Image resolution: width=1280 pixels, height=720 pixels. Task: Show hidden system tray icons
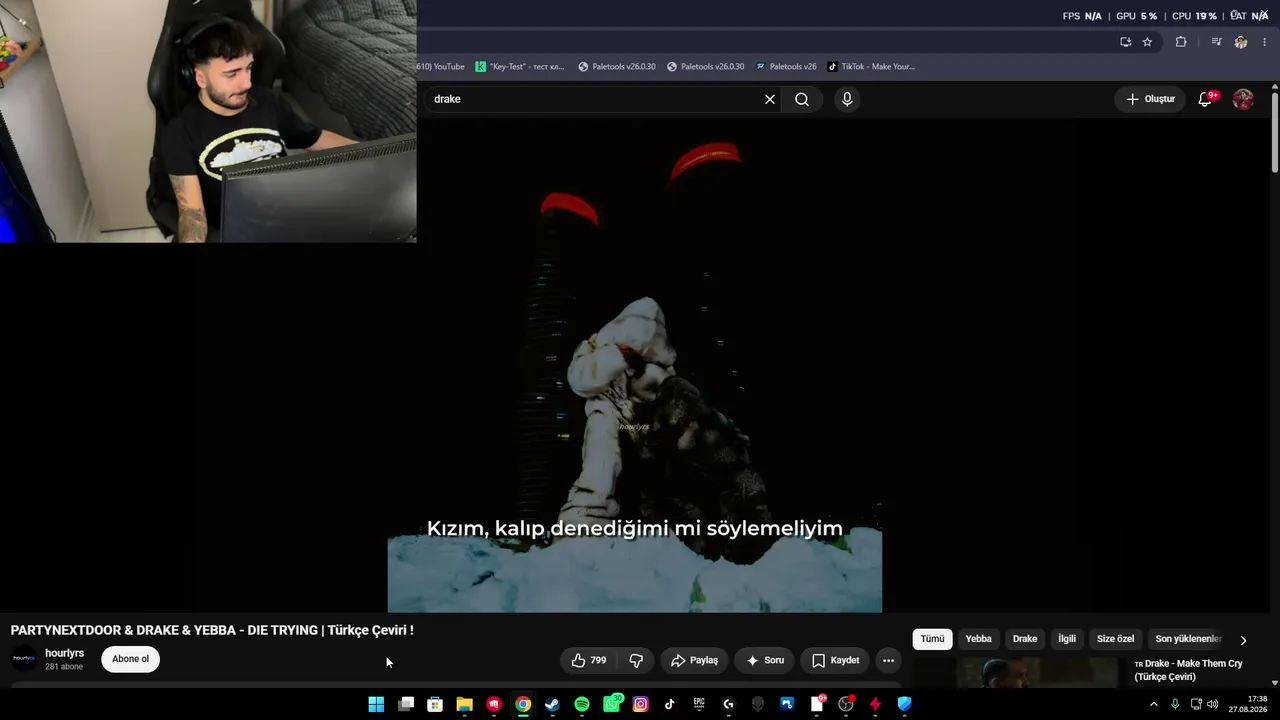(x=1154, y=704)
